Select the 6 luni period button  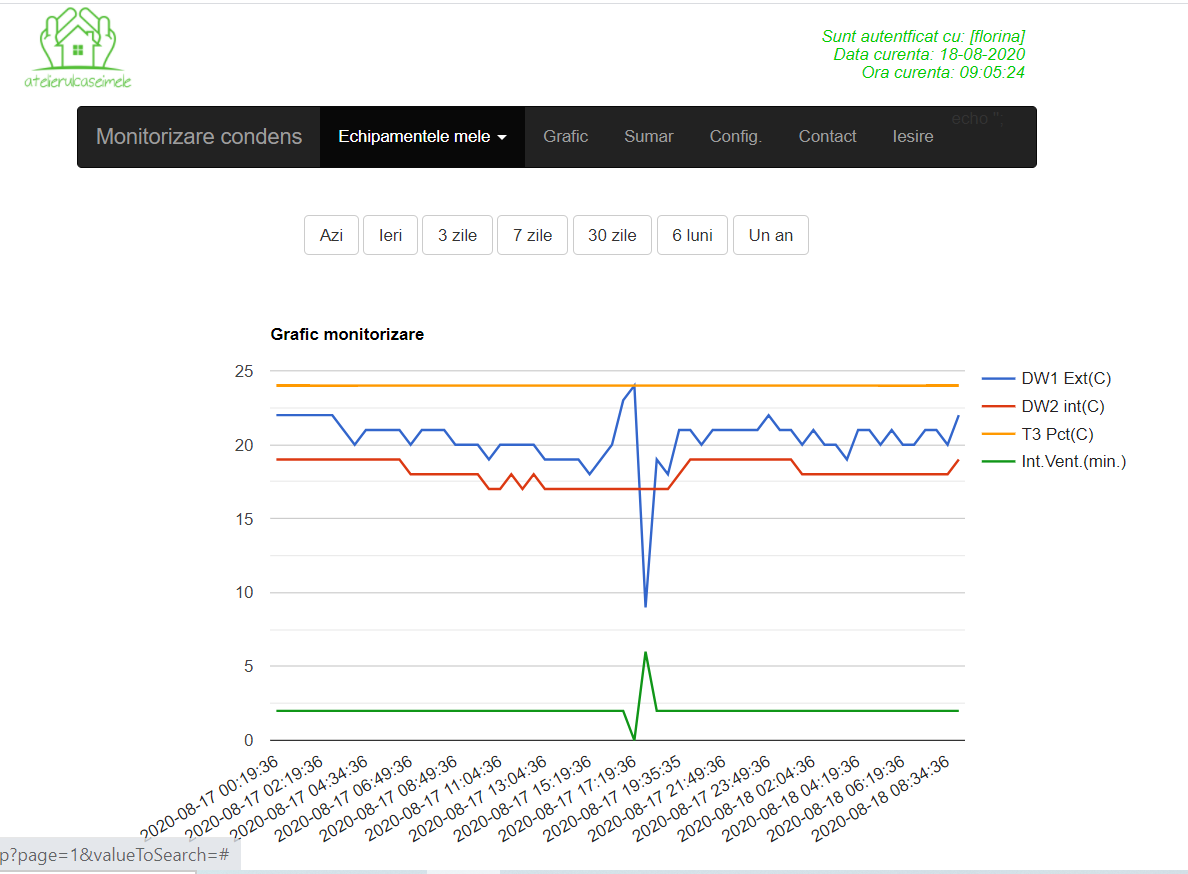(x=692, y=235)
